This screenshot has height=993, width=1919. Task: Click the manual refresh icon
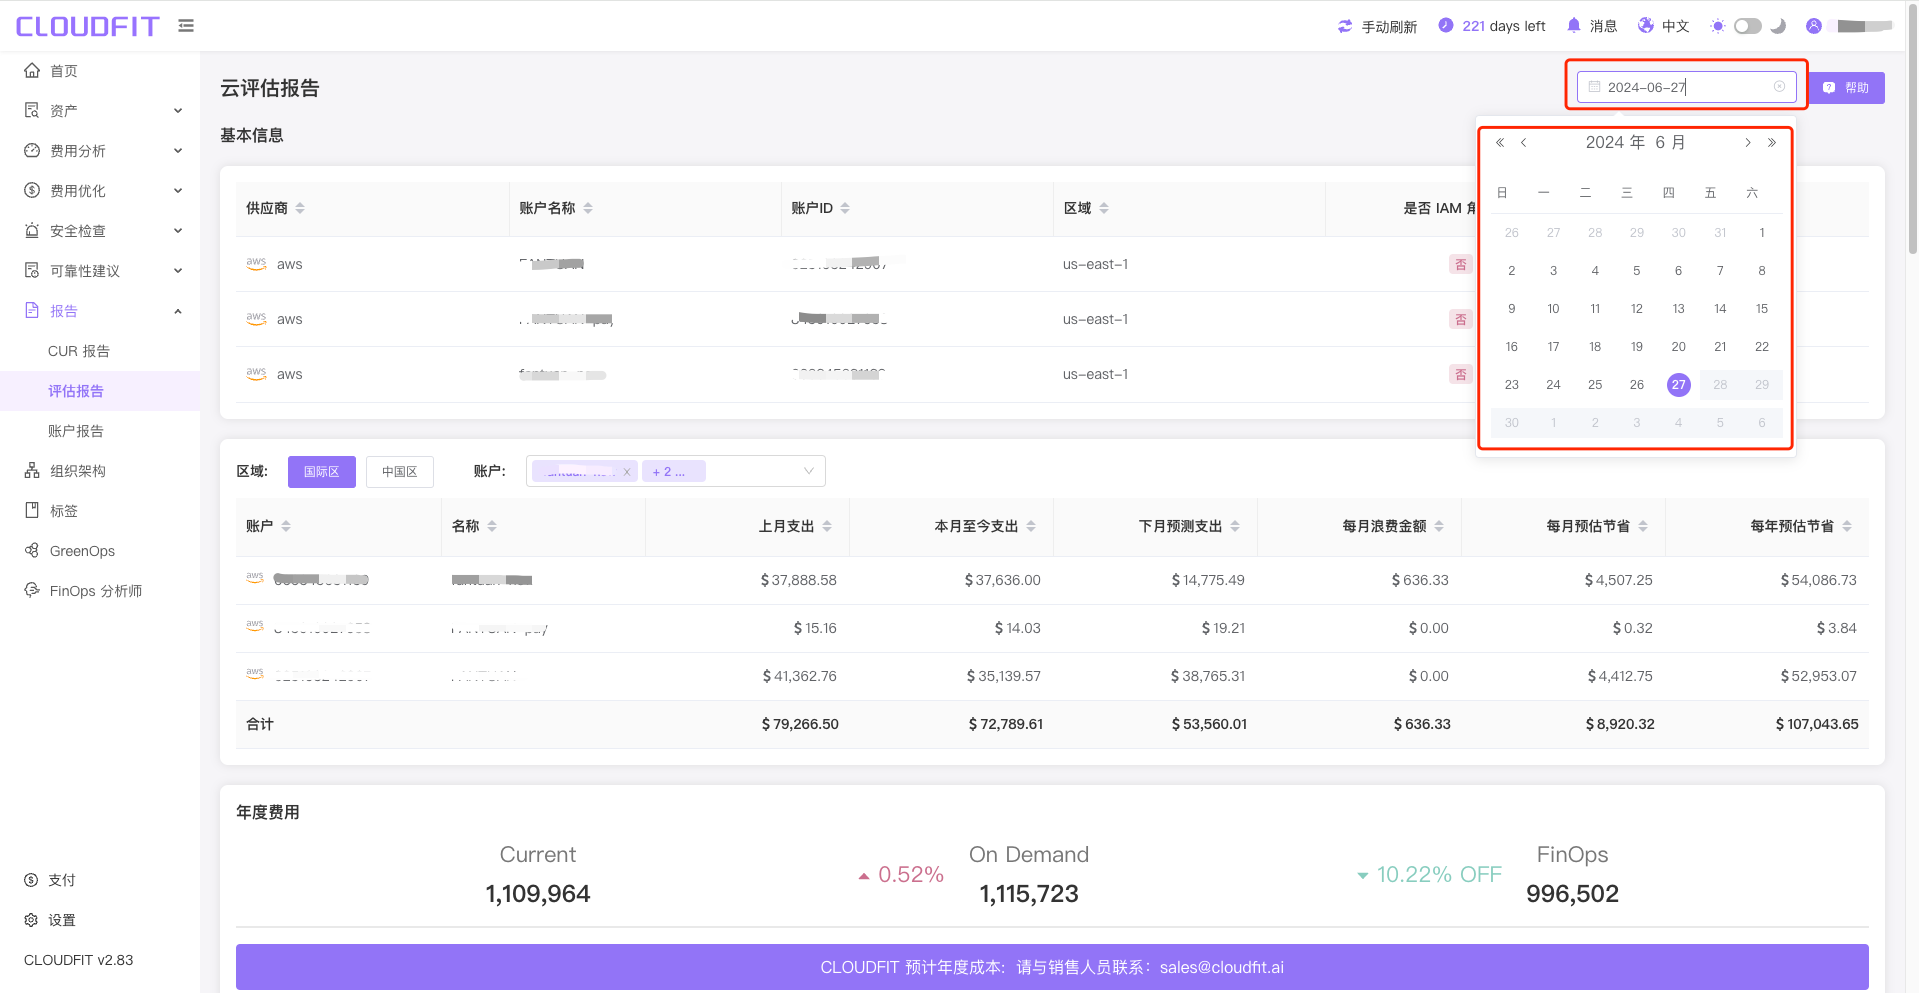pyautogui.click(x=1345, y=27)
